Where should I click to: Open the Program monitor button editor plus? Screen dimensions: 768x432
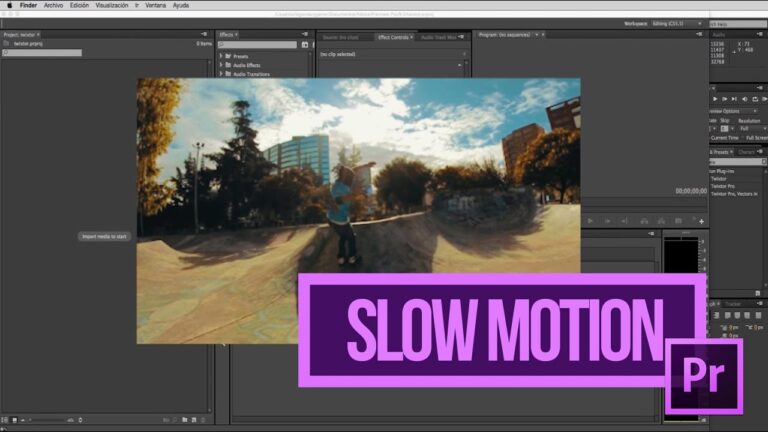pyautogui.click(x=701, y=221)
